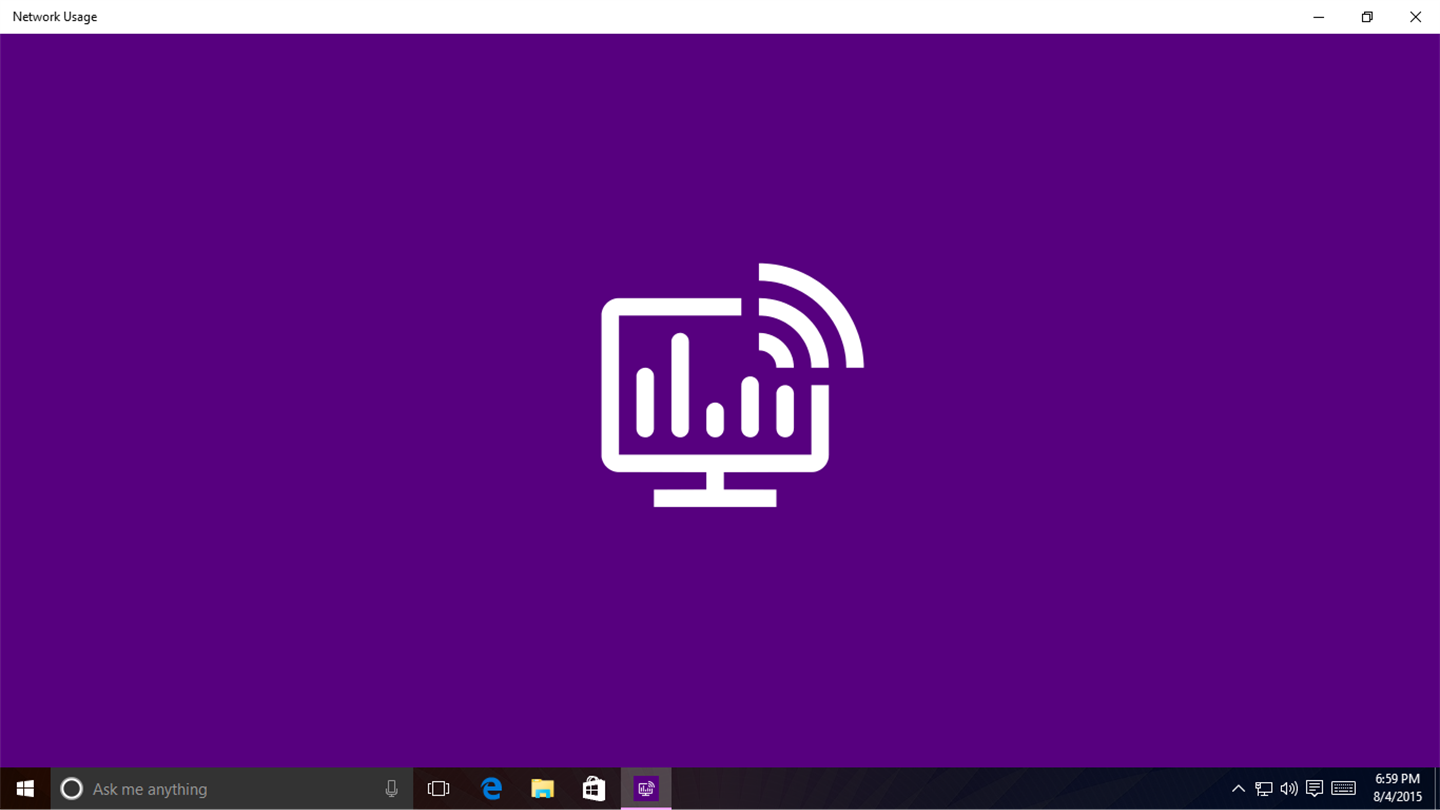
Task: Close the Network Usage window
Action: [x=1415, y=17]
